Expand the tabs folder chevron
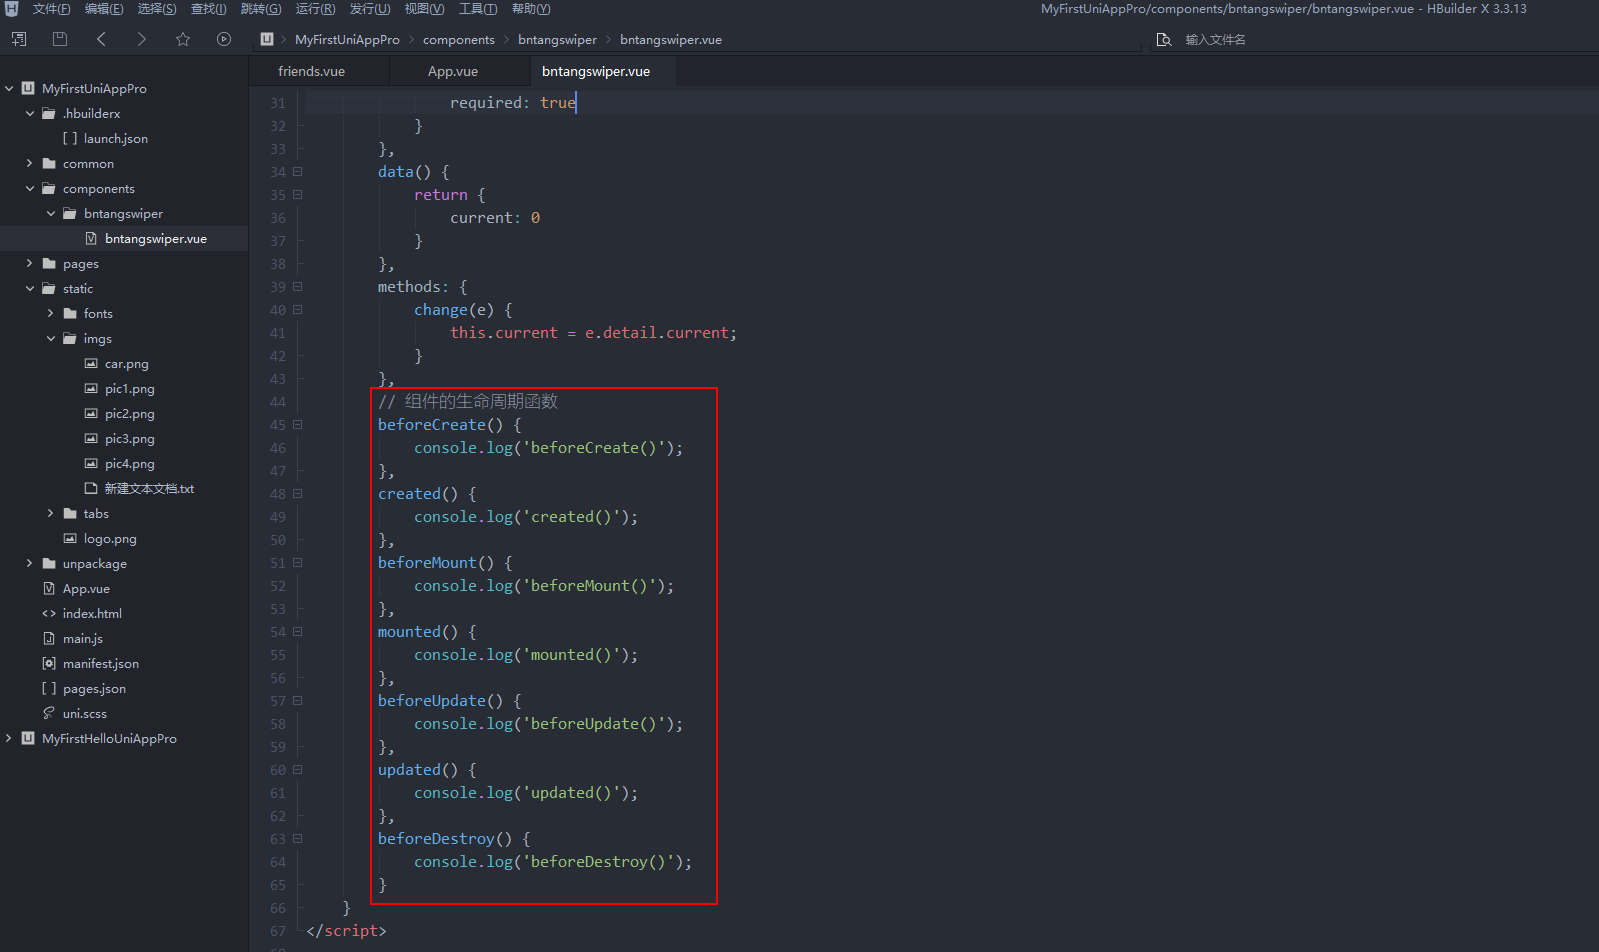The width and height of the screenshot is (1599, 952). pyautogui.click(x=51, y=513)
